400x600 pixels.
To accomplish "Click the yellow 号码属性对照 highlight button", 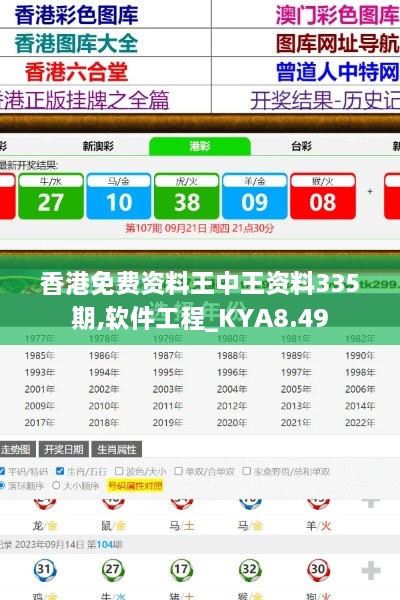I will [x=135, y=486].
